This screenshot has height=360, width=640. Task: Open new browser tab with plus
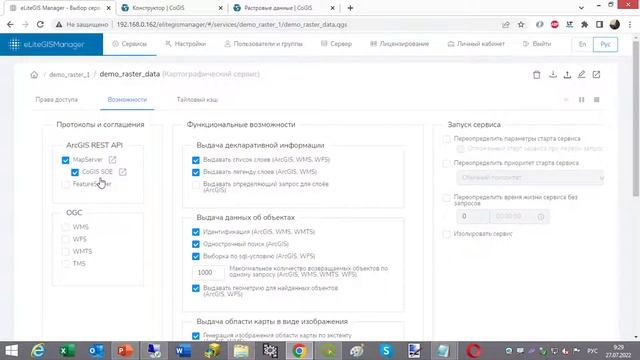350,8
